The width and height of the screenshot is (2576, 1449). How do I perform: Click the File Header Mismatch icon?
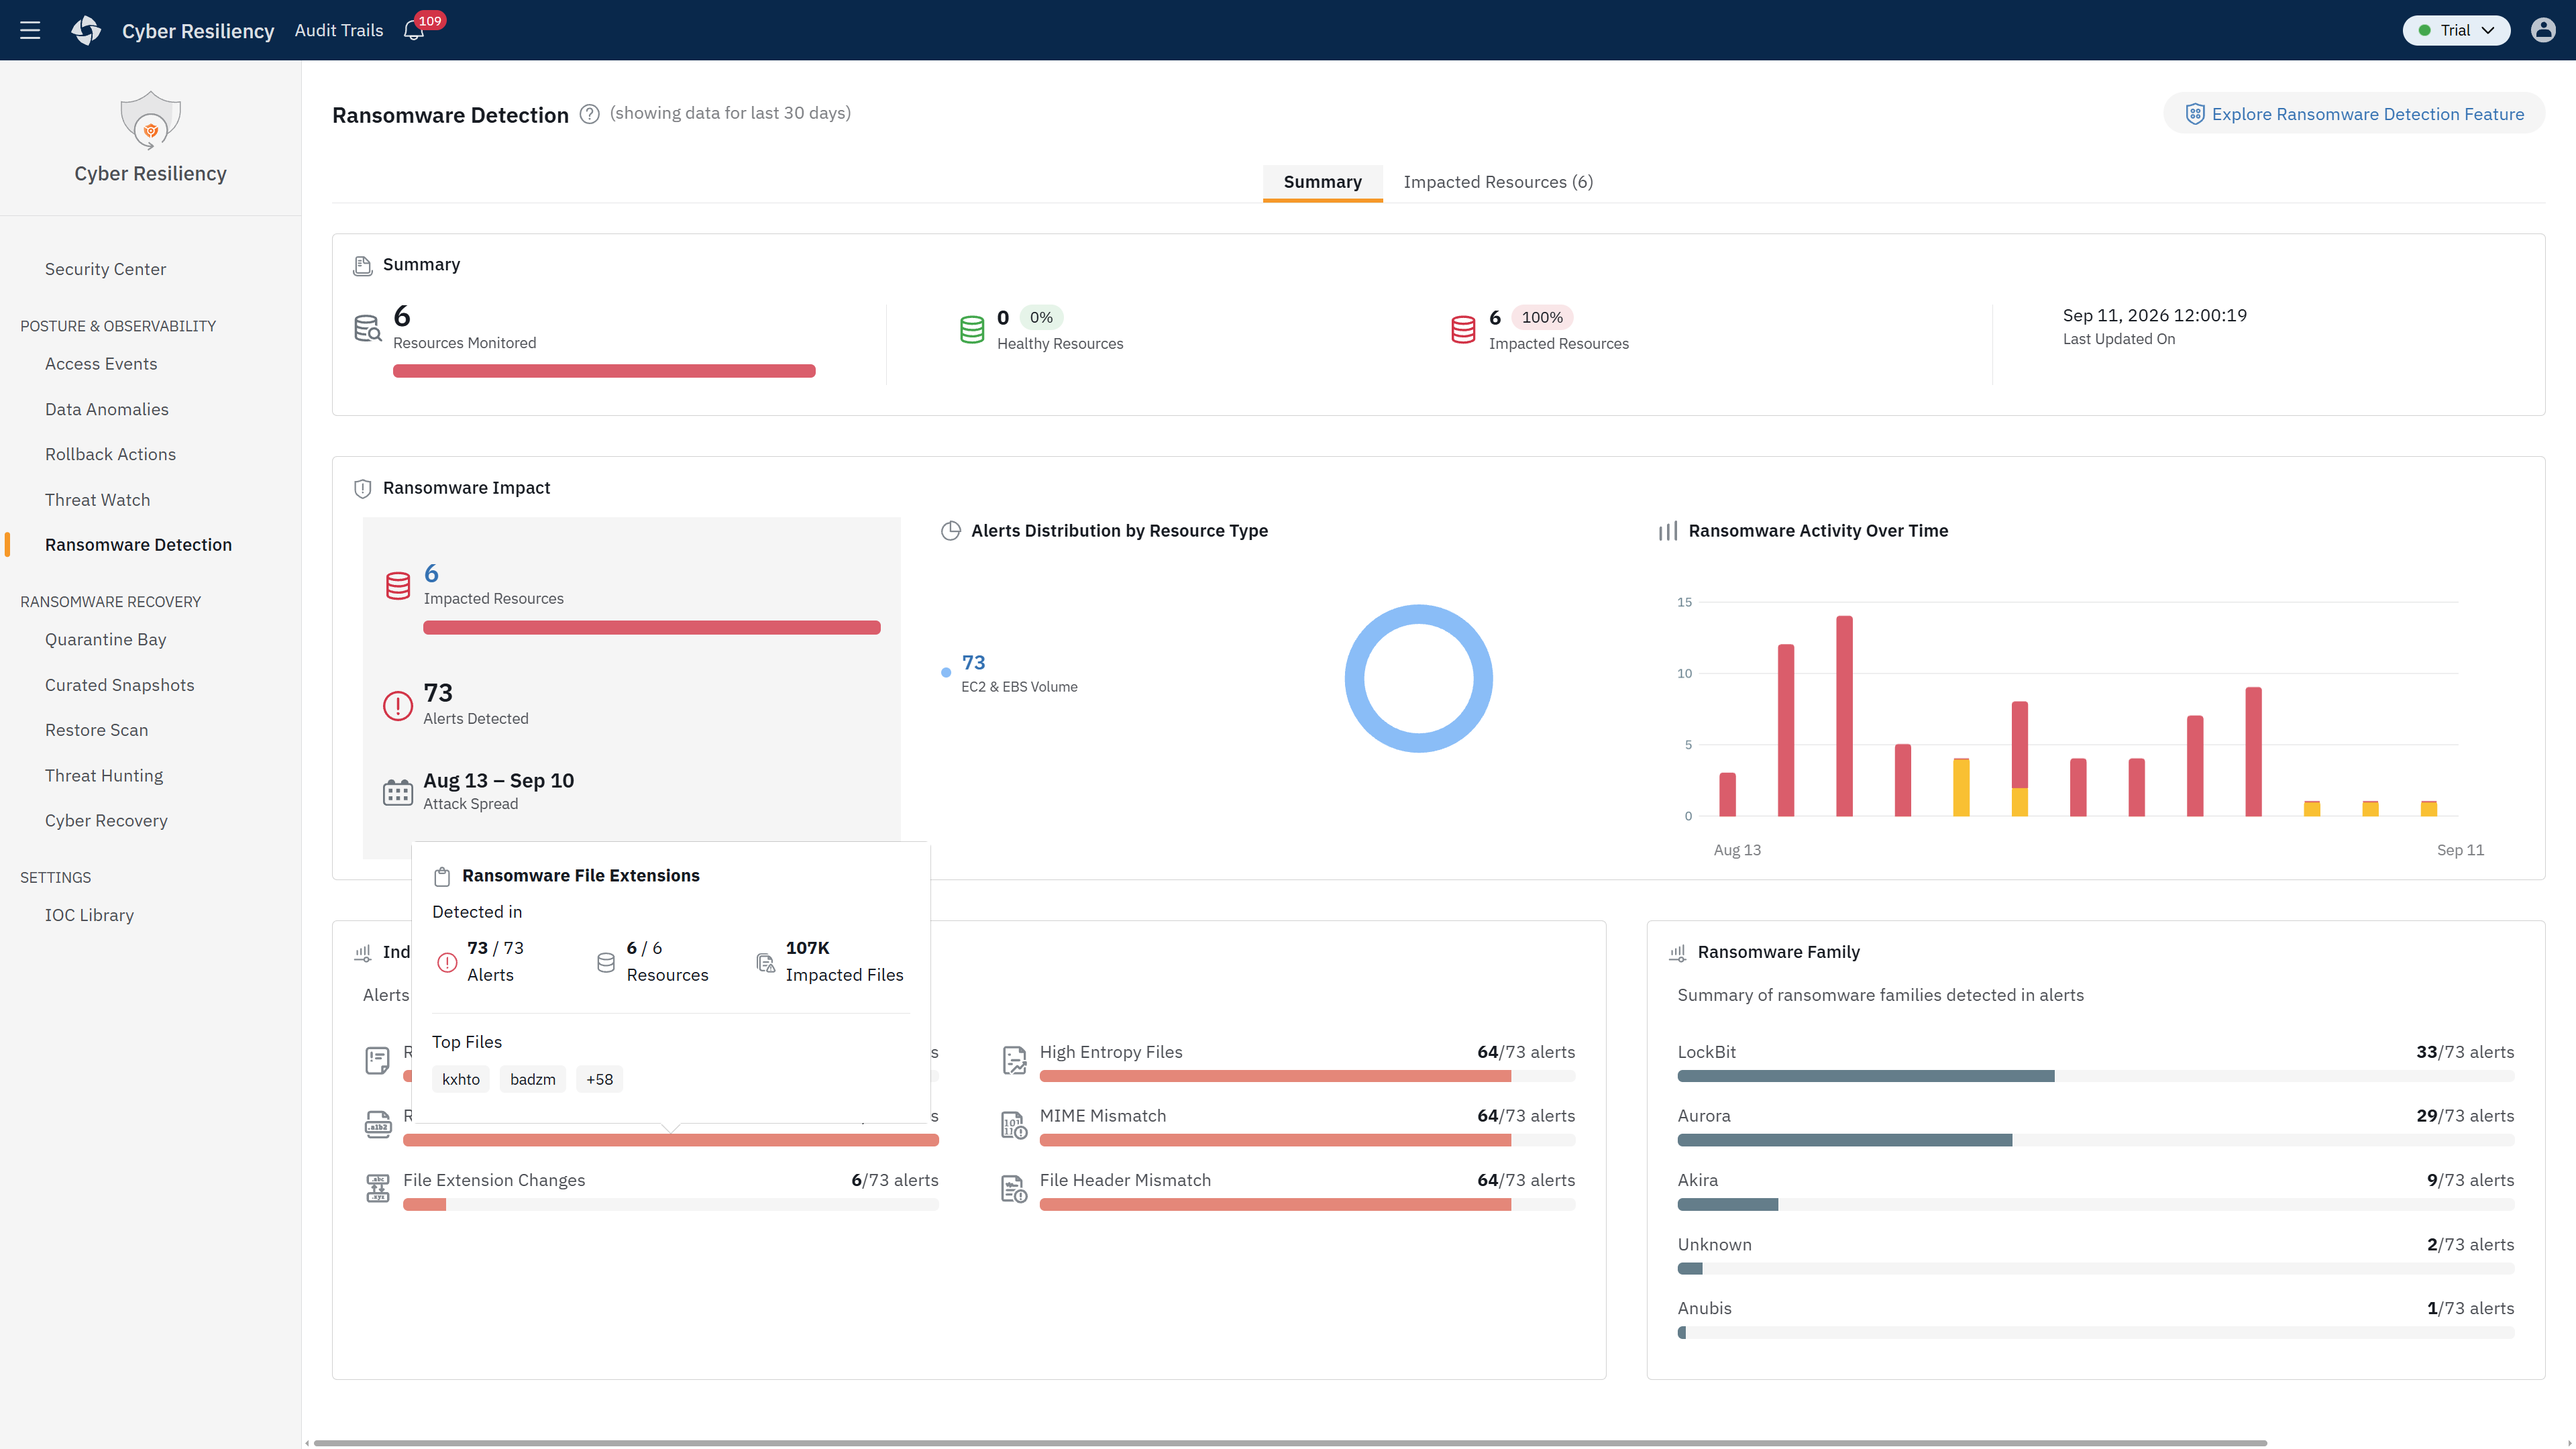pyautogui.click(x=1014, y=1189)
